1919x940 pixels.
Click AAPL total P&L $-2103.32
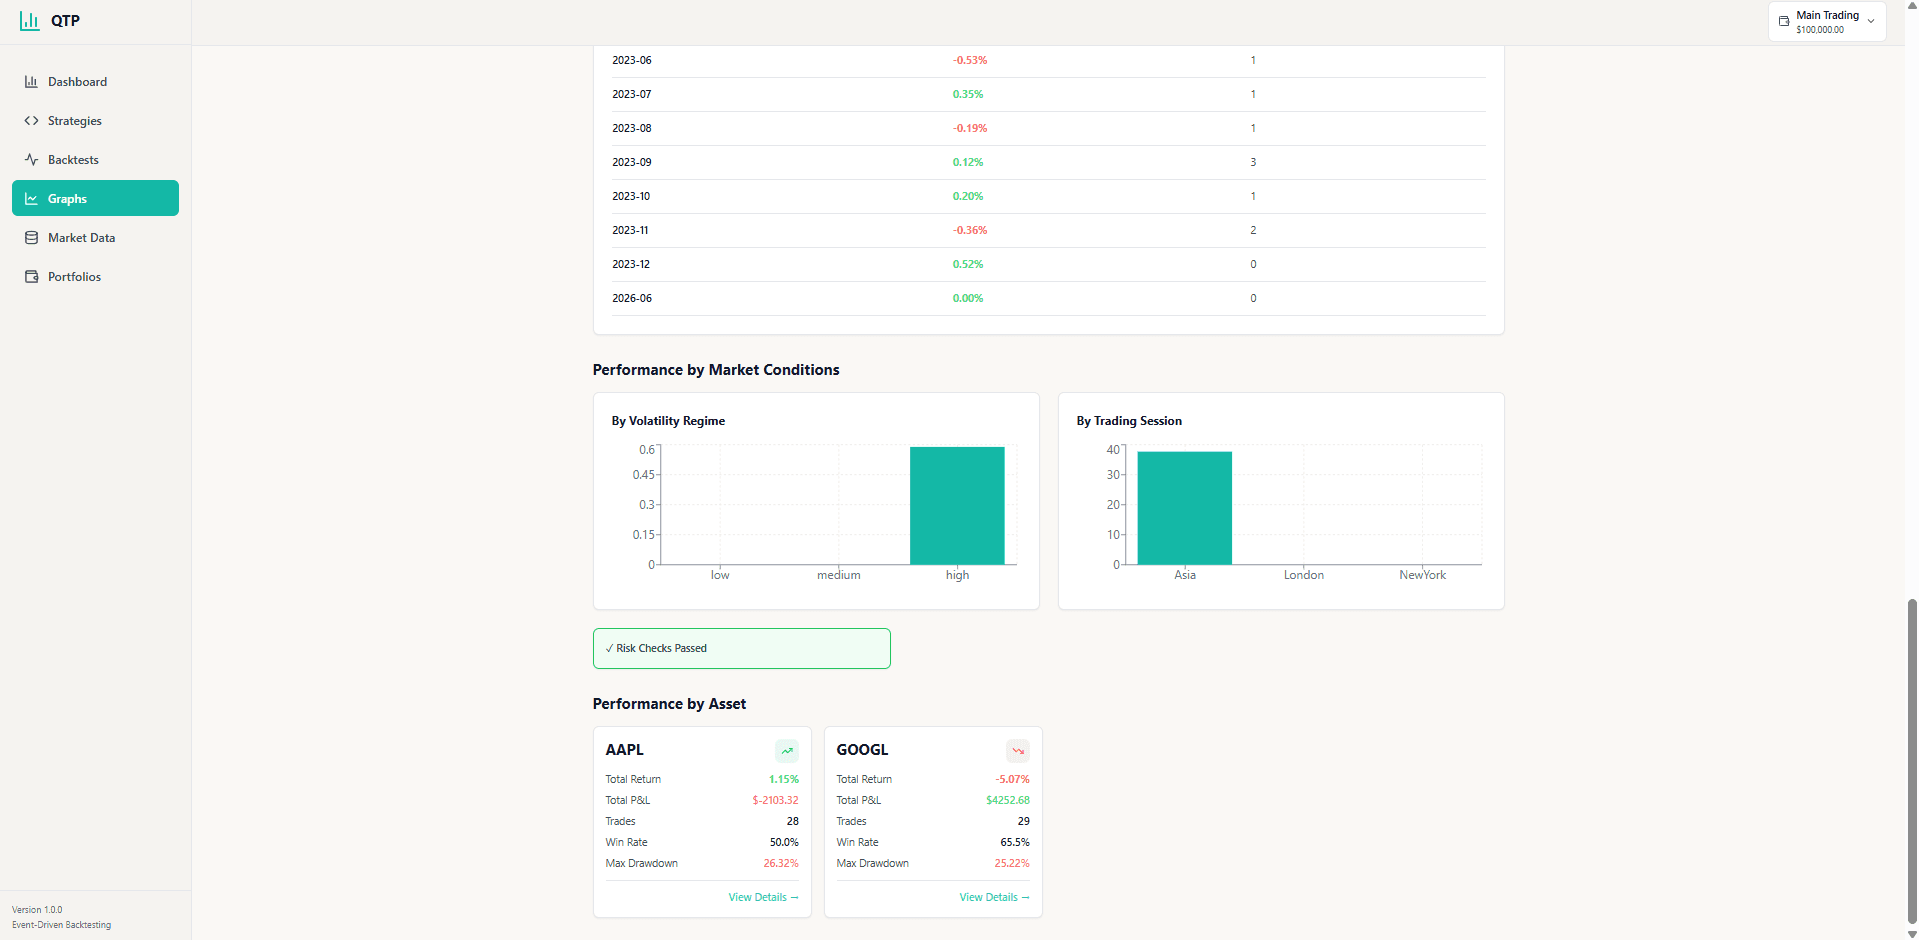(x=775, y=800)
